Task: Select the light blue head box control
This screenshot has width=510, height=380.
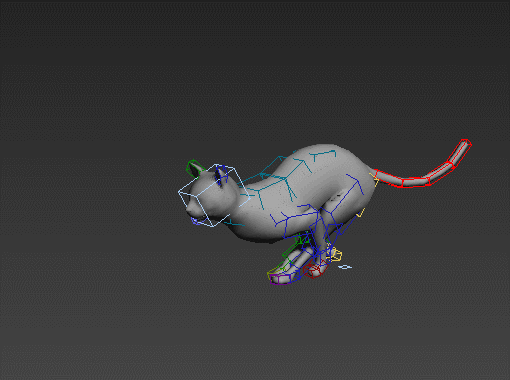Action: tap(214, 195)
